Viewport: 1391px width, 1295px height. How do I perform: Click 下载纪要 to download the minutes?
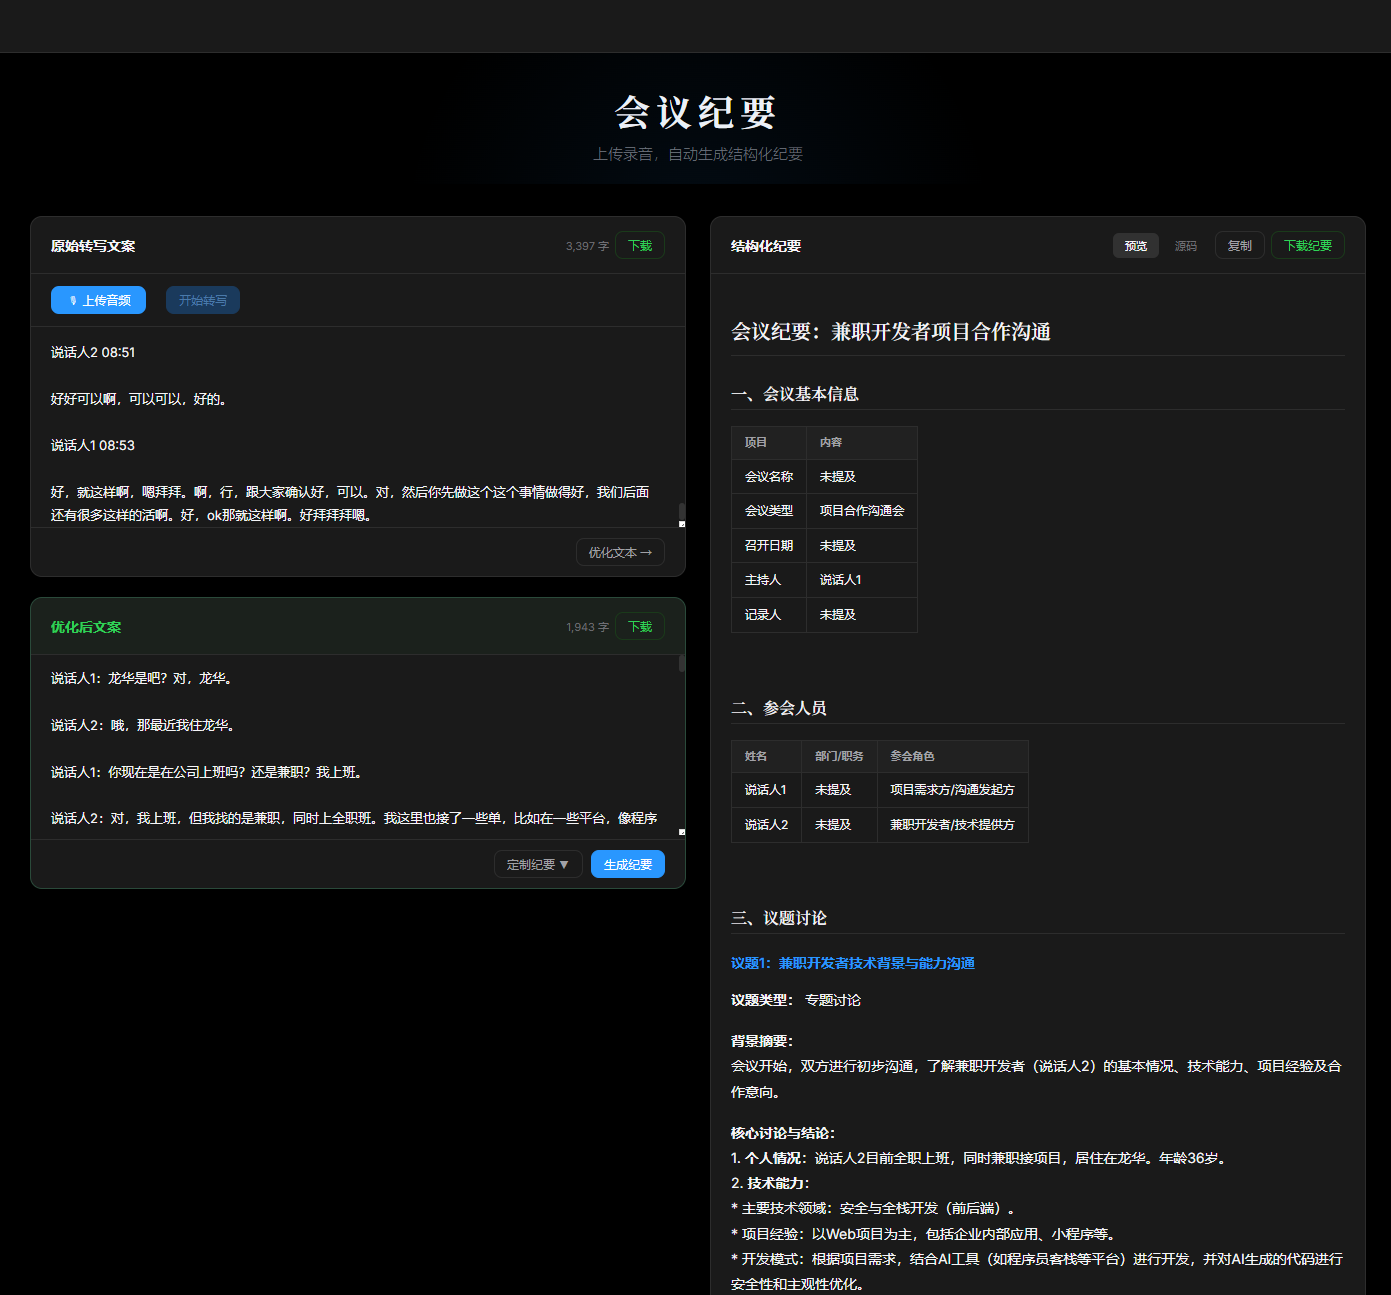[x=1307, y=245]
